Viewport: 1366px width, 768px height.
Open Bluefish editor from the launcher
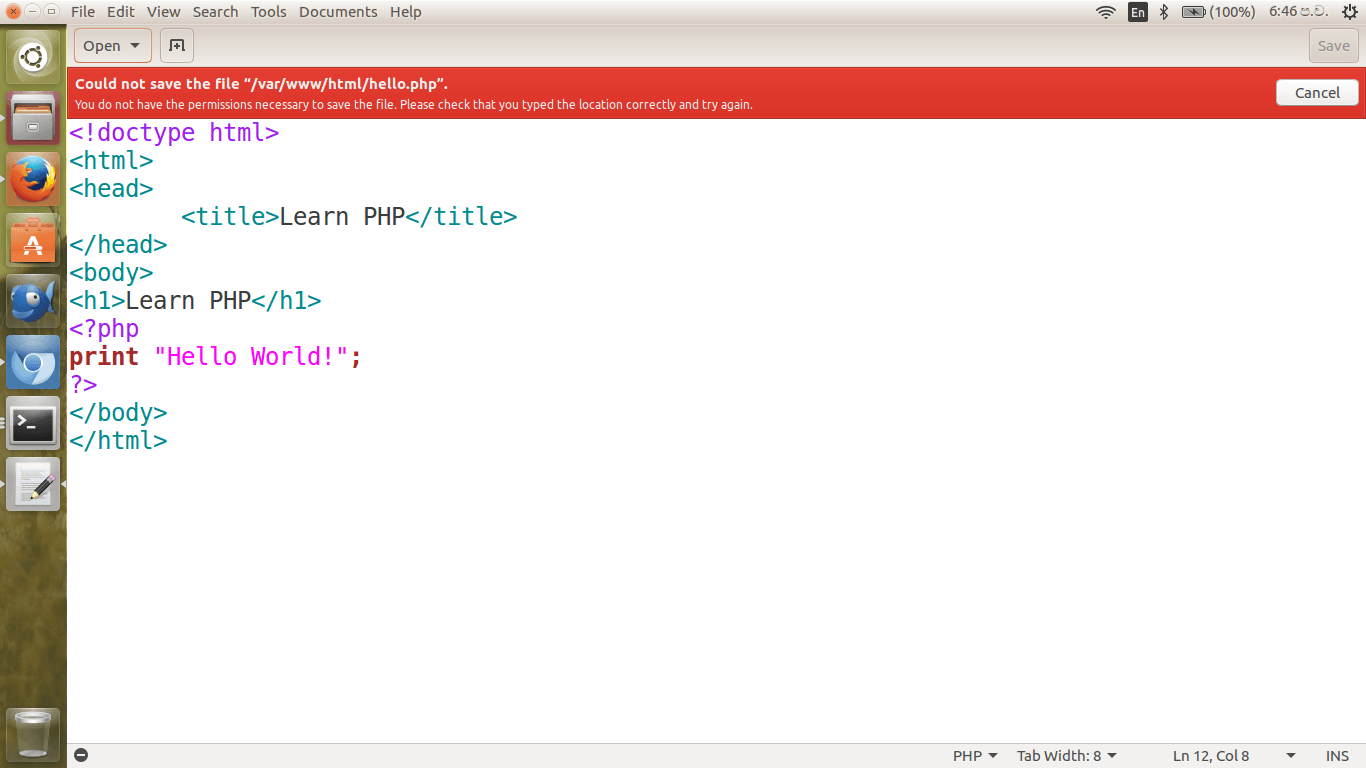pos(33,302)
